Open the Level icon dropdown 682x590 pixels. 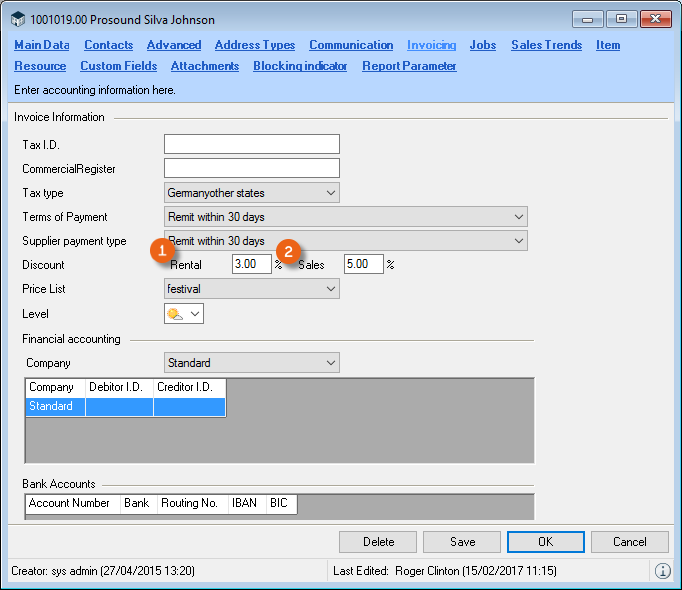click(184, 314)
